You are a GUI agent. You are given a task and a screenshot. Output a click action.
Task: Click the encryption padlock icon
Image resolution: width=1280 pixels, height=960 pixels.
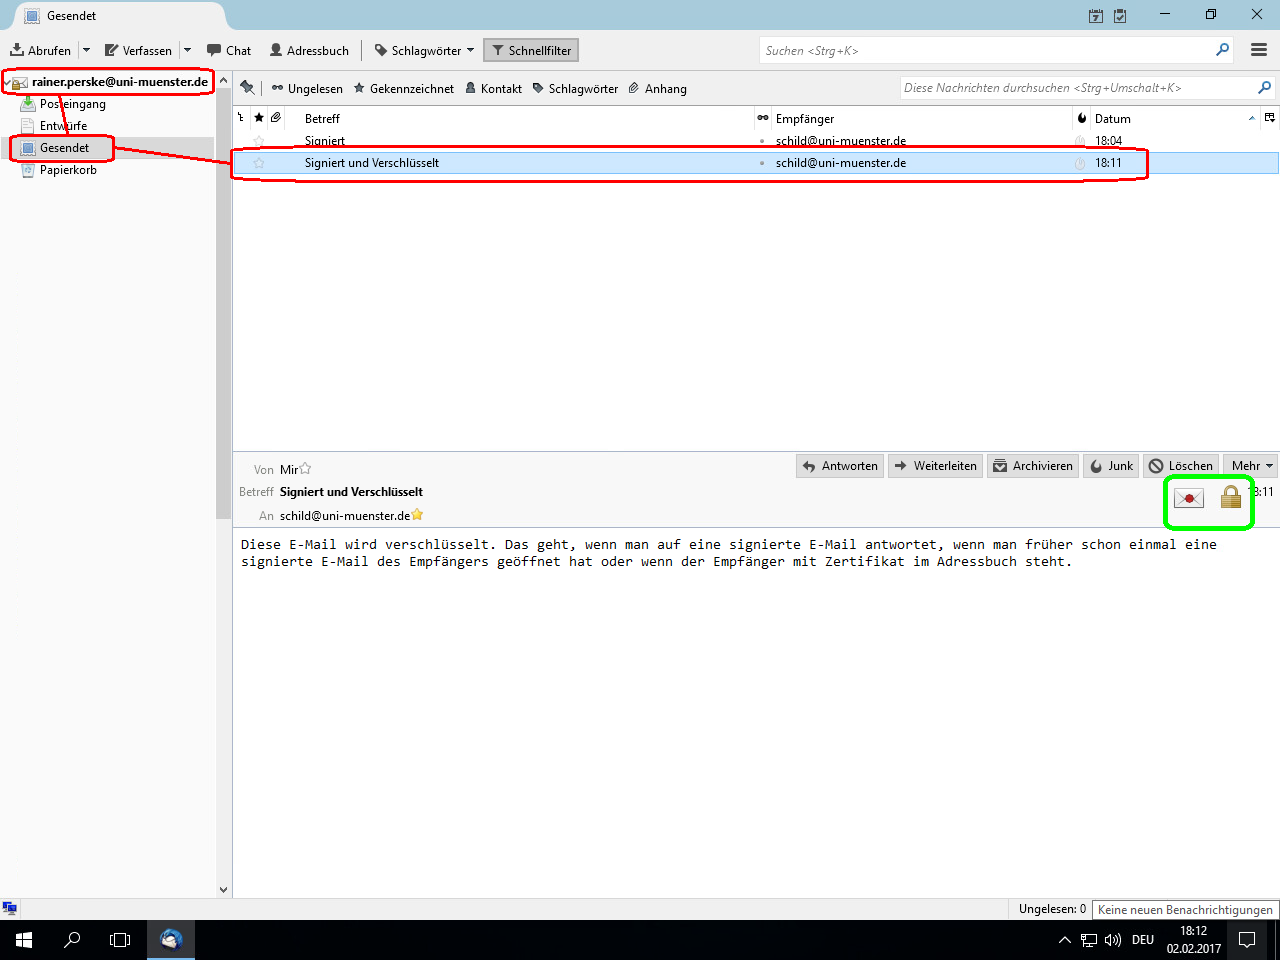pos(1231,497)
